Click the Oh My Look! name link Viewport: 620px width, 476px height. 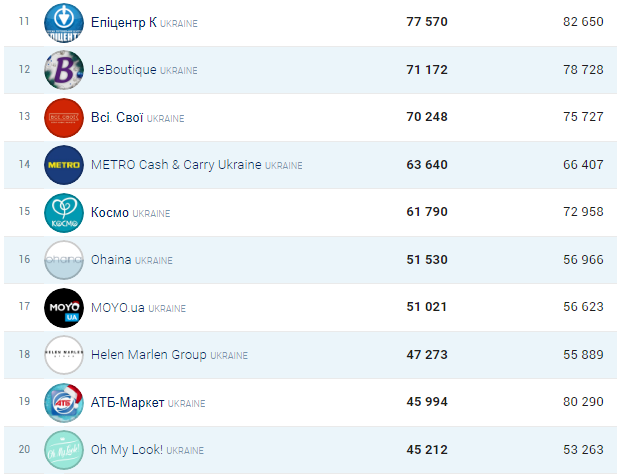(127, 450)
